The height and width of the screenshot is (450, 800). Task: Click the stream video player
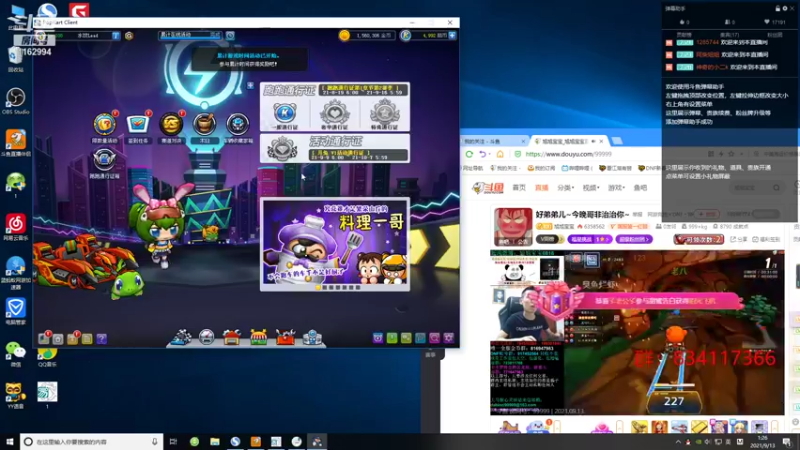[637, 332]
